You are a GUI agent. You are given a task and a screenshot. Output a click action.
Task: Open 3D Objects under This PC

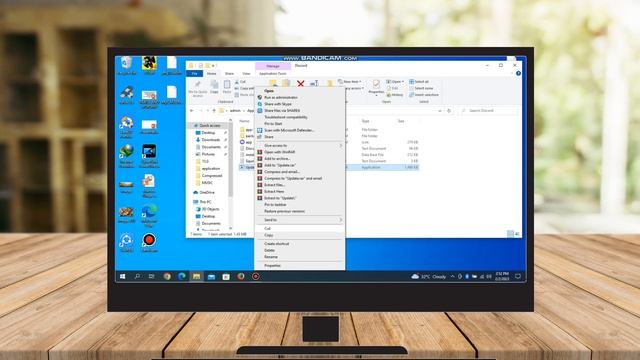point(211,209)
